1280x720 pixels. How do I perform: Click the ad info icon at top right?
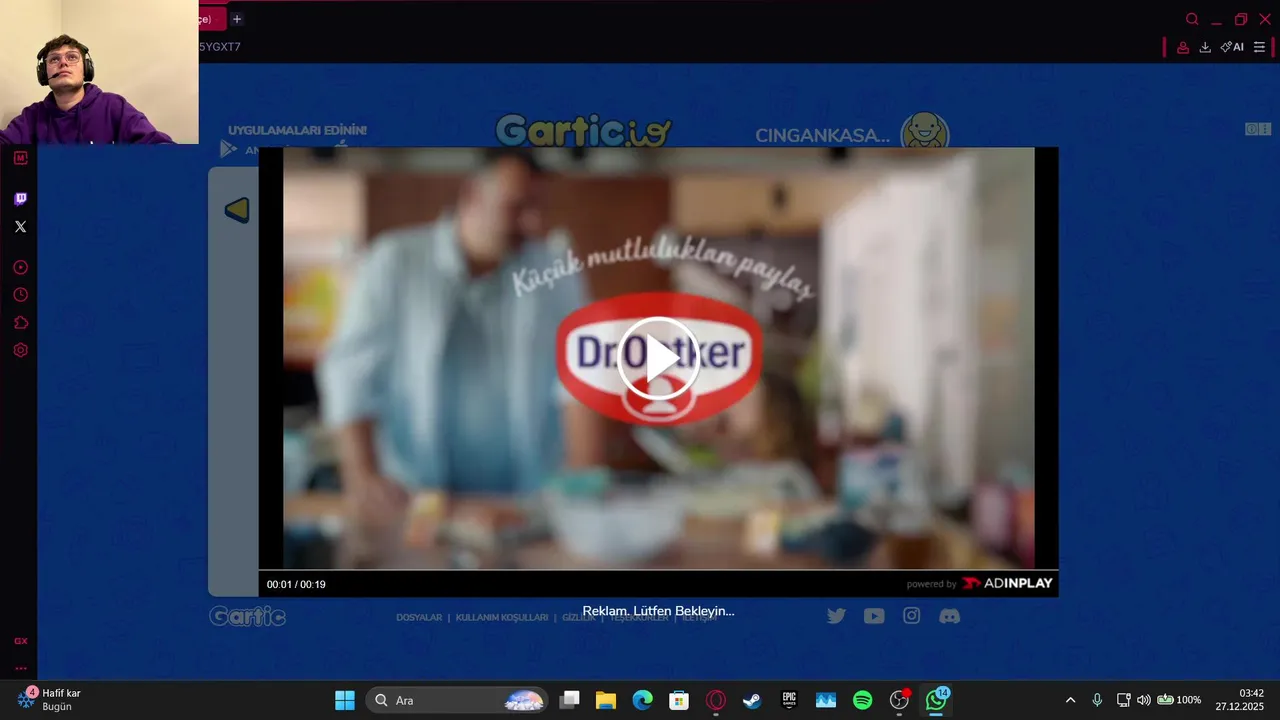point(1252,129)
